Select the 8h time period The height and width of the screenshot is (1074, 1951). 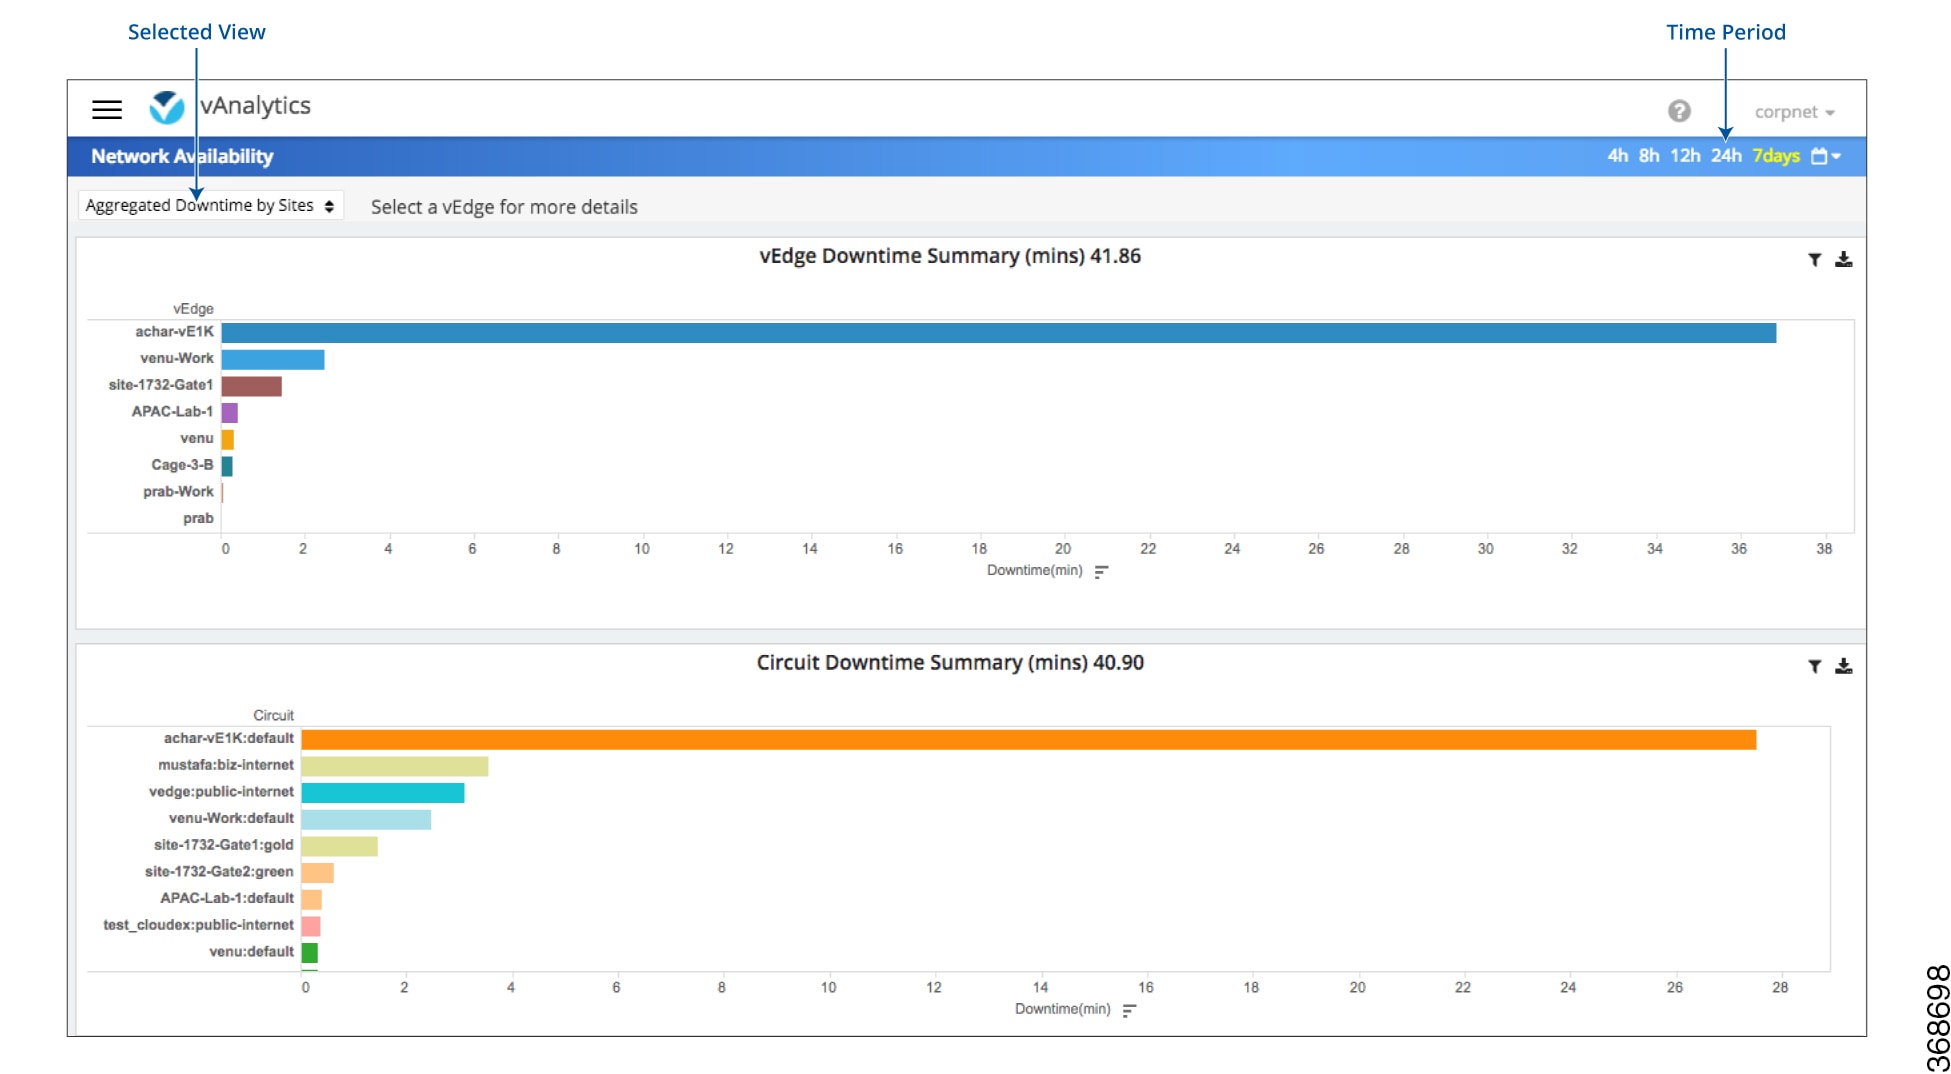pyautogui.click(x=1649, y=156)
